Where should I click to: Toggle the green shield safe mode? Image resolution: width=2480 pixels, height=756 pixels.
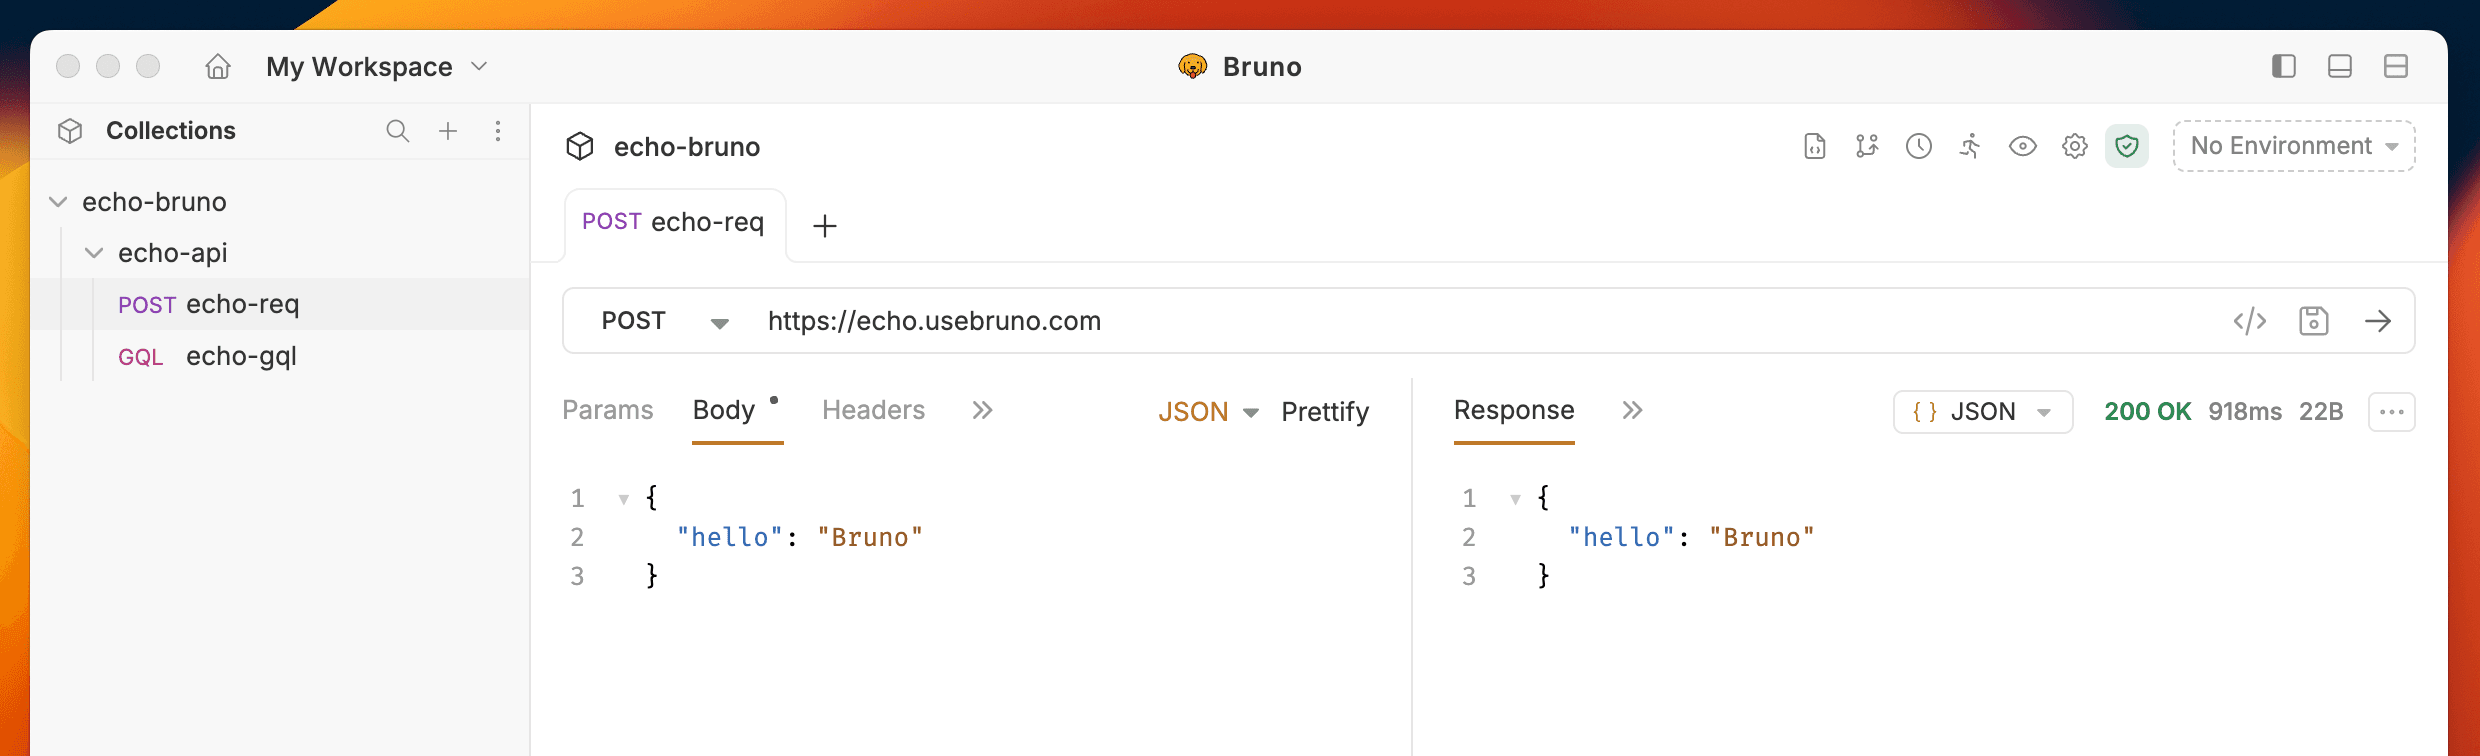click(2127, 146)
